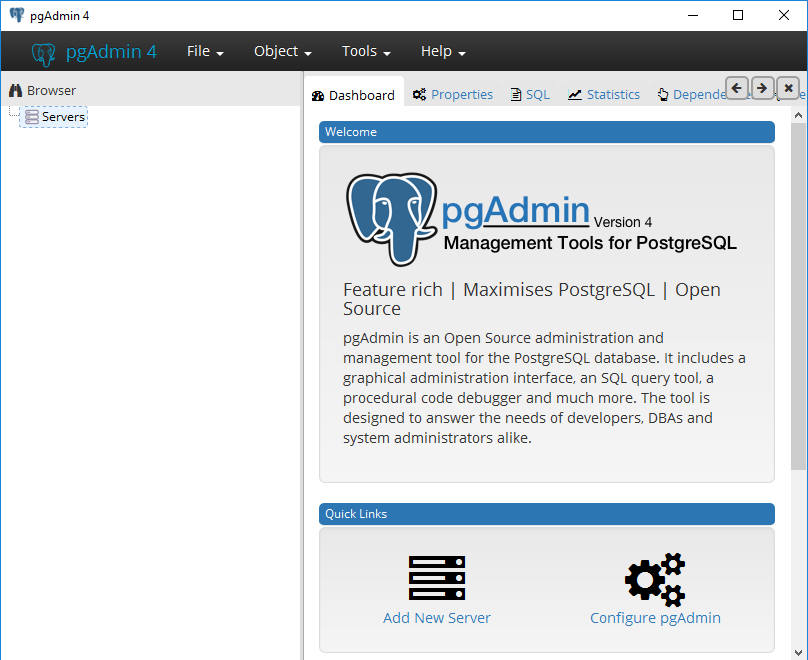Screen dimensions: 808x660
Task: Open the Object dropdown menu
Action: point(283,52)
